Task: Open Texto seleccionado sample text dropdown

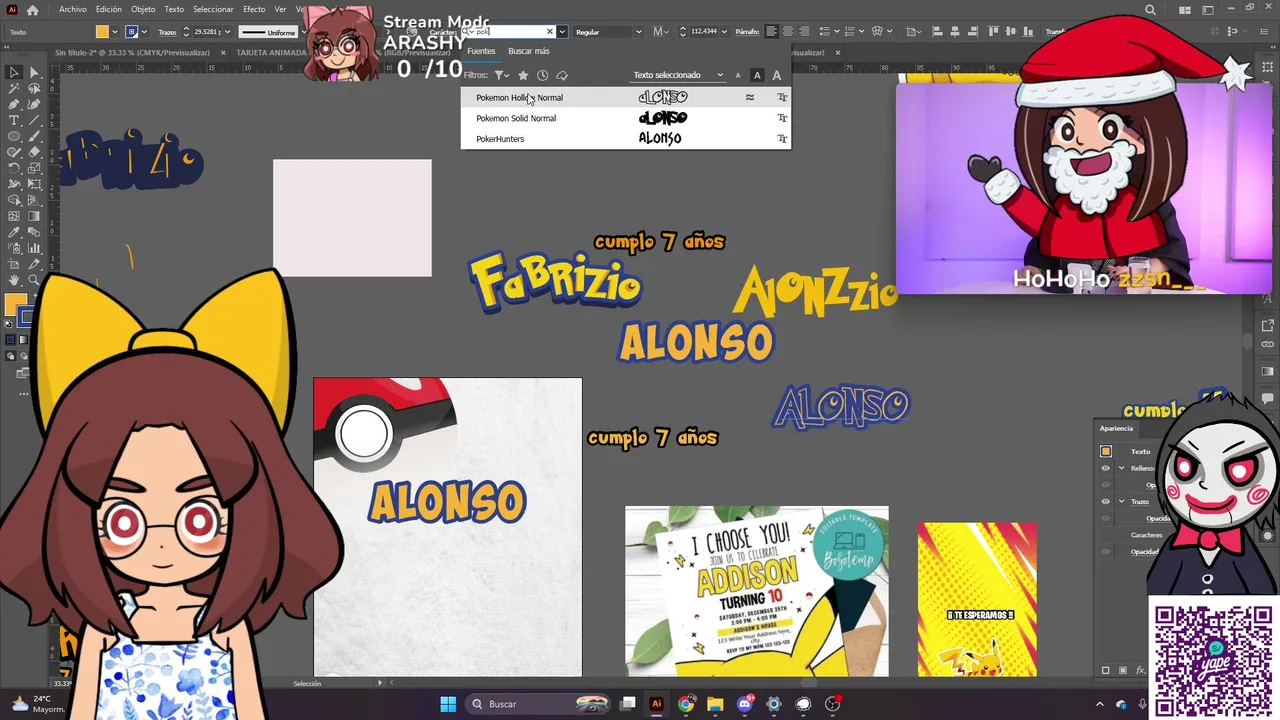Action: (678, 75)
